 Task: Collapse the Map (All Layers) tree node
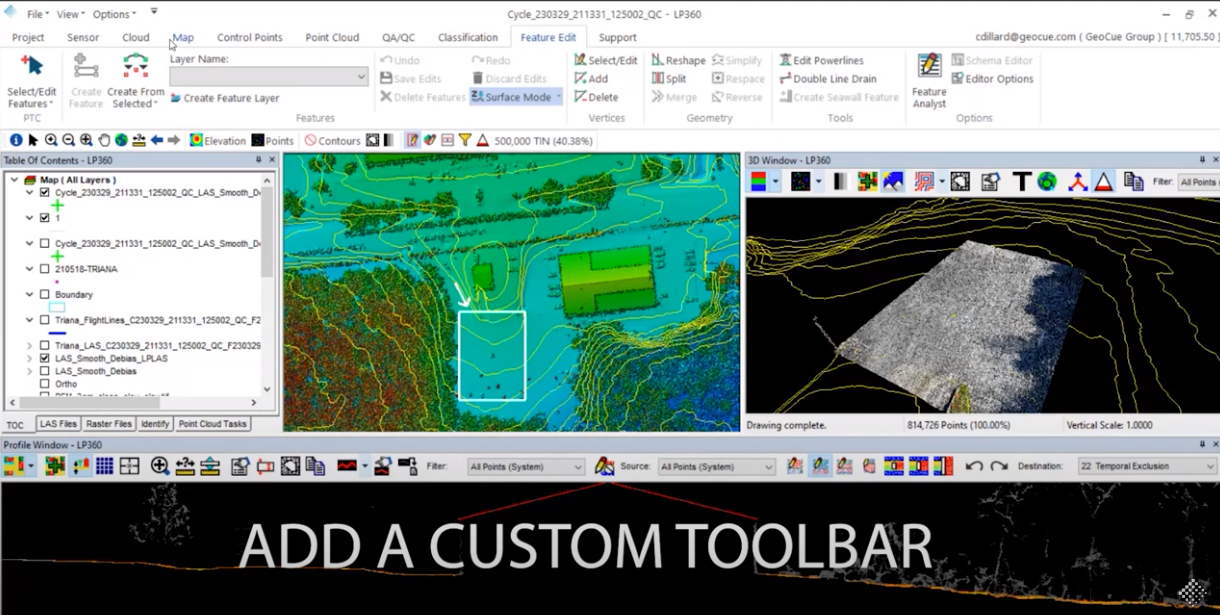pyautogui.click(x=14, y=180)
